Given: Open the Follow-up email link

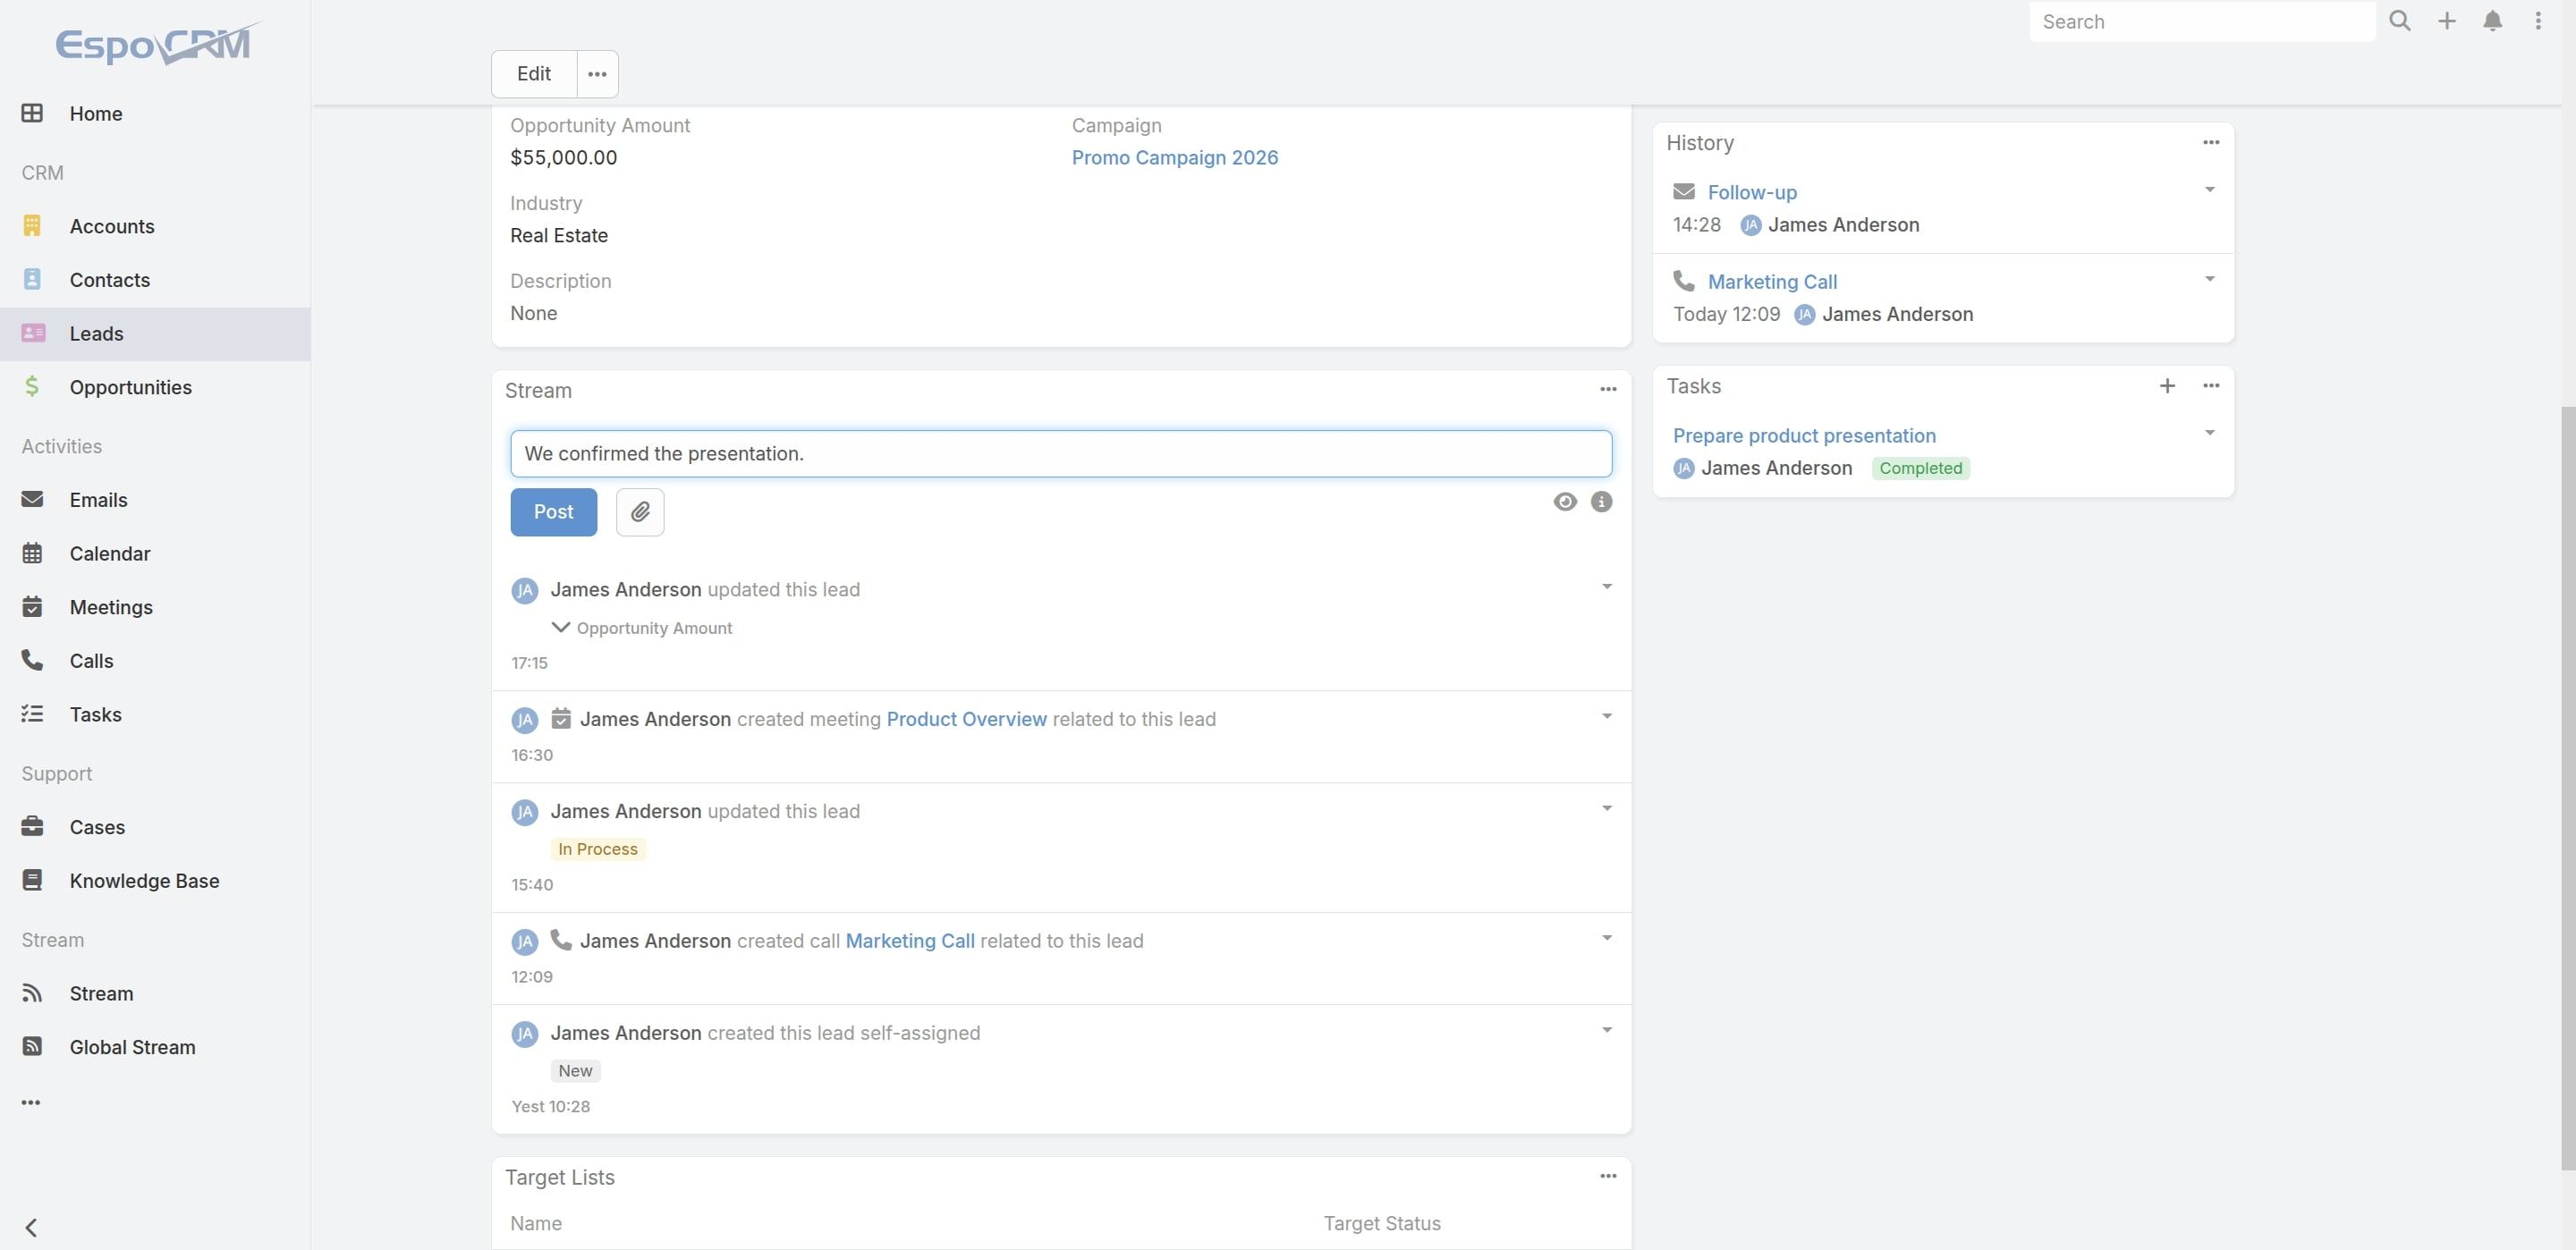Looking at the screenshot, I should 1752,193.
